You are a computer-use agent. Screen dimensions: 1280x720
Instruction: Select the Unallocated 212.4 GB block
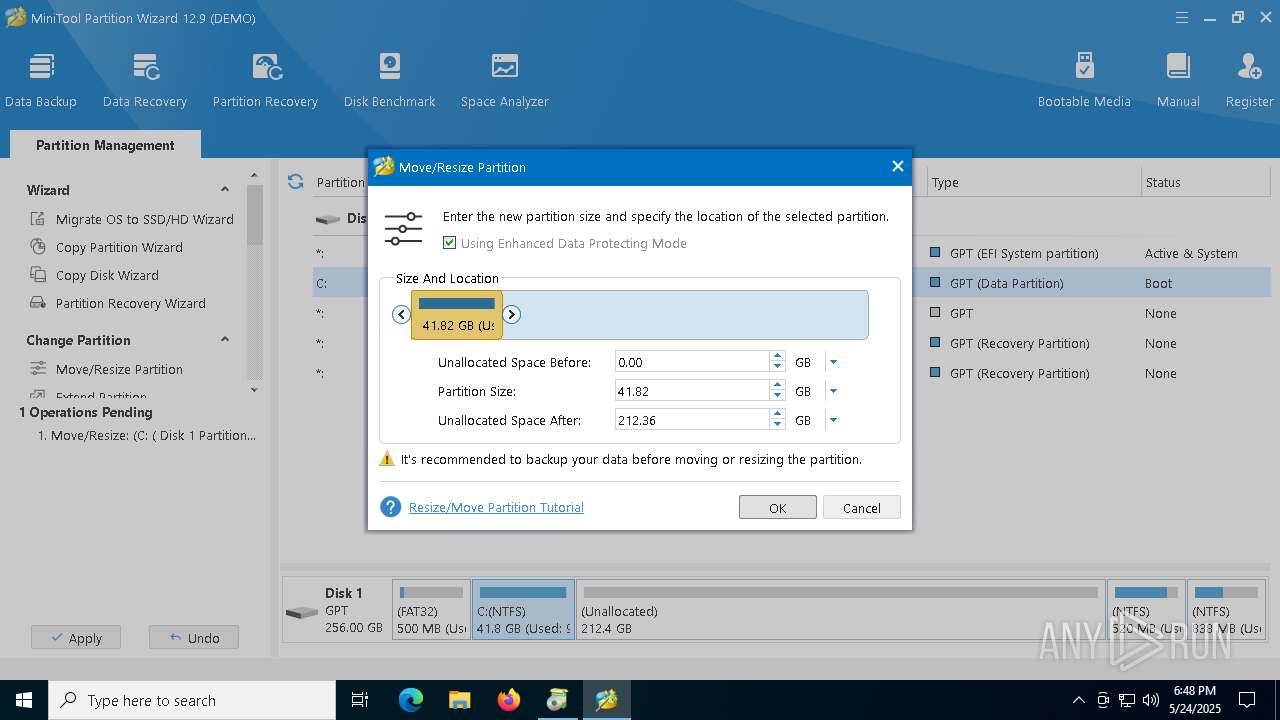point(840,610)
